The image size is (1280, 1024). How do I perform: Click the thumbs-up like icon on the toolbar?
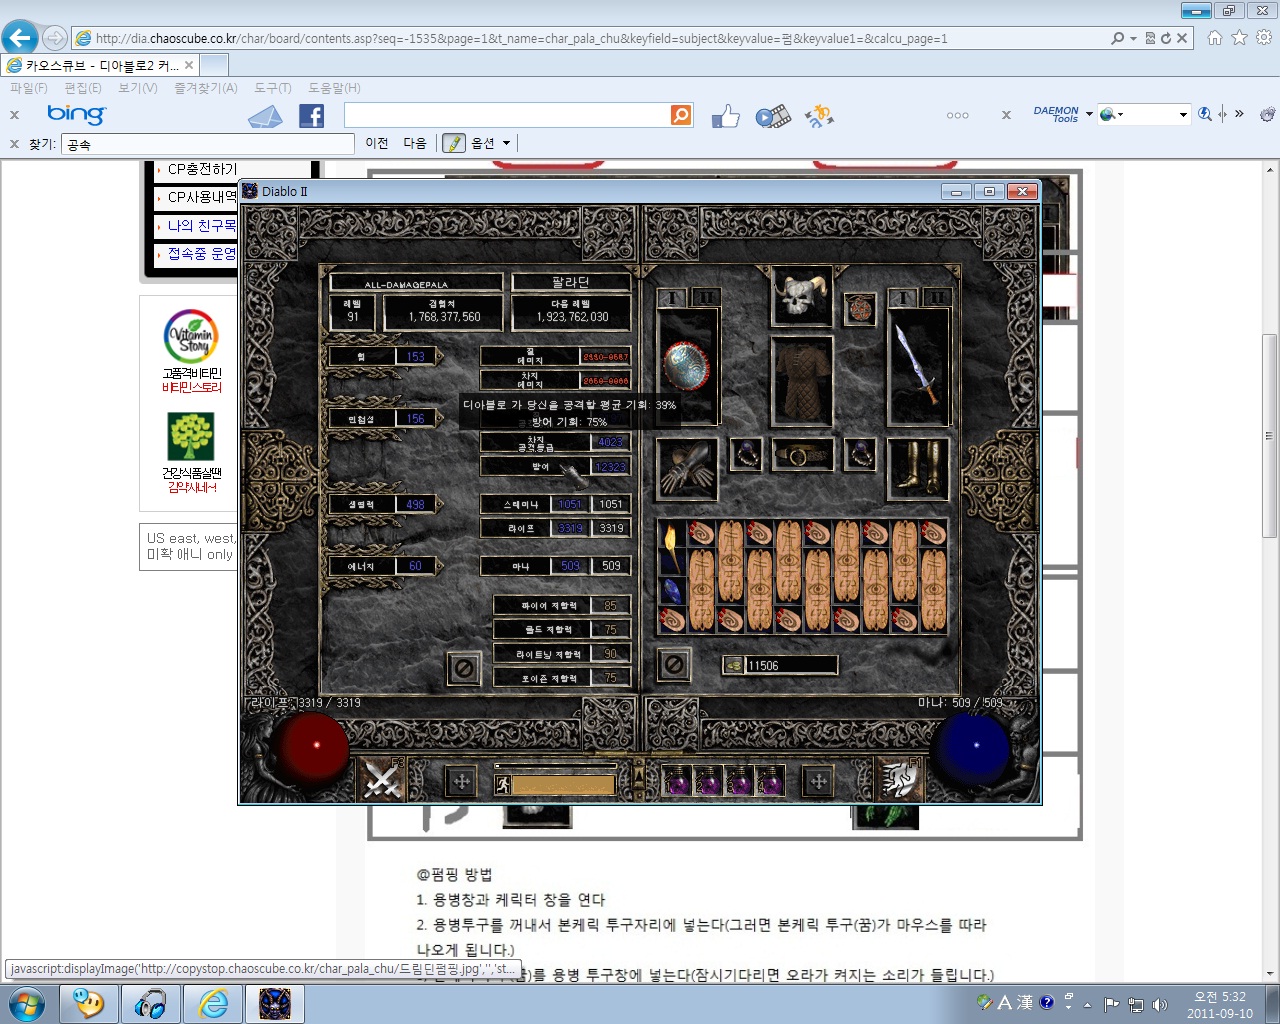[725, 116]
